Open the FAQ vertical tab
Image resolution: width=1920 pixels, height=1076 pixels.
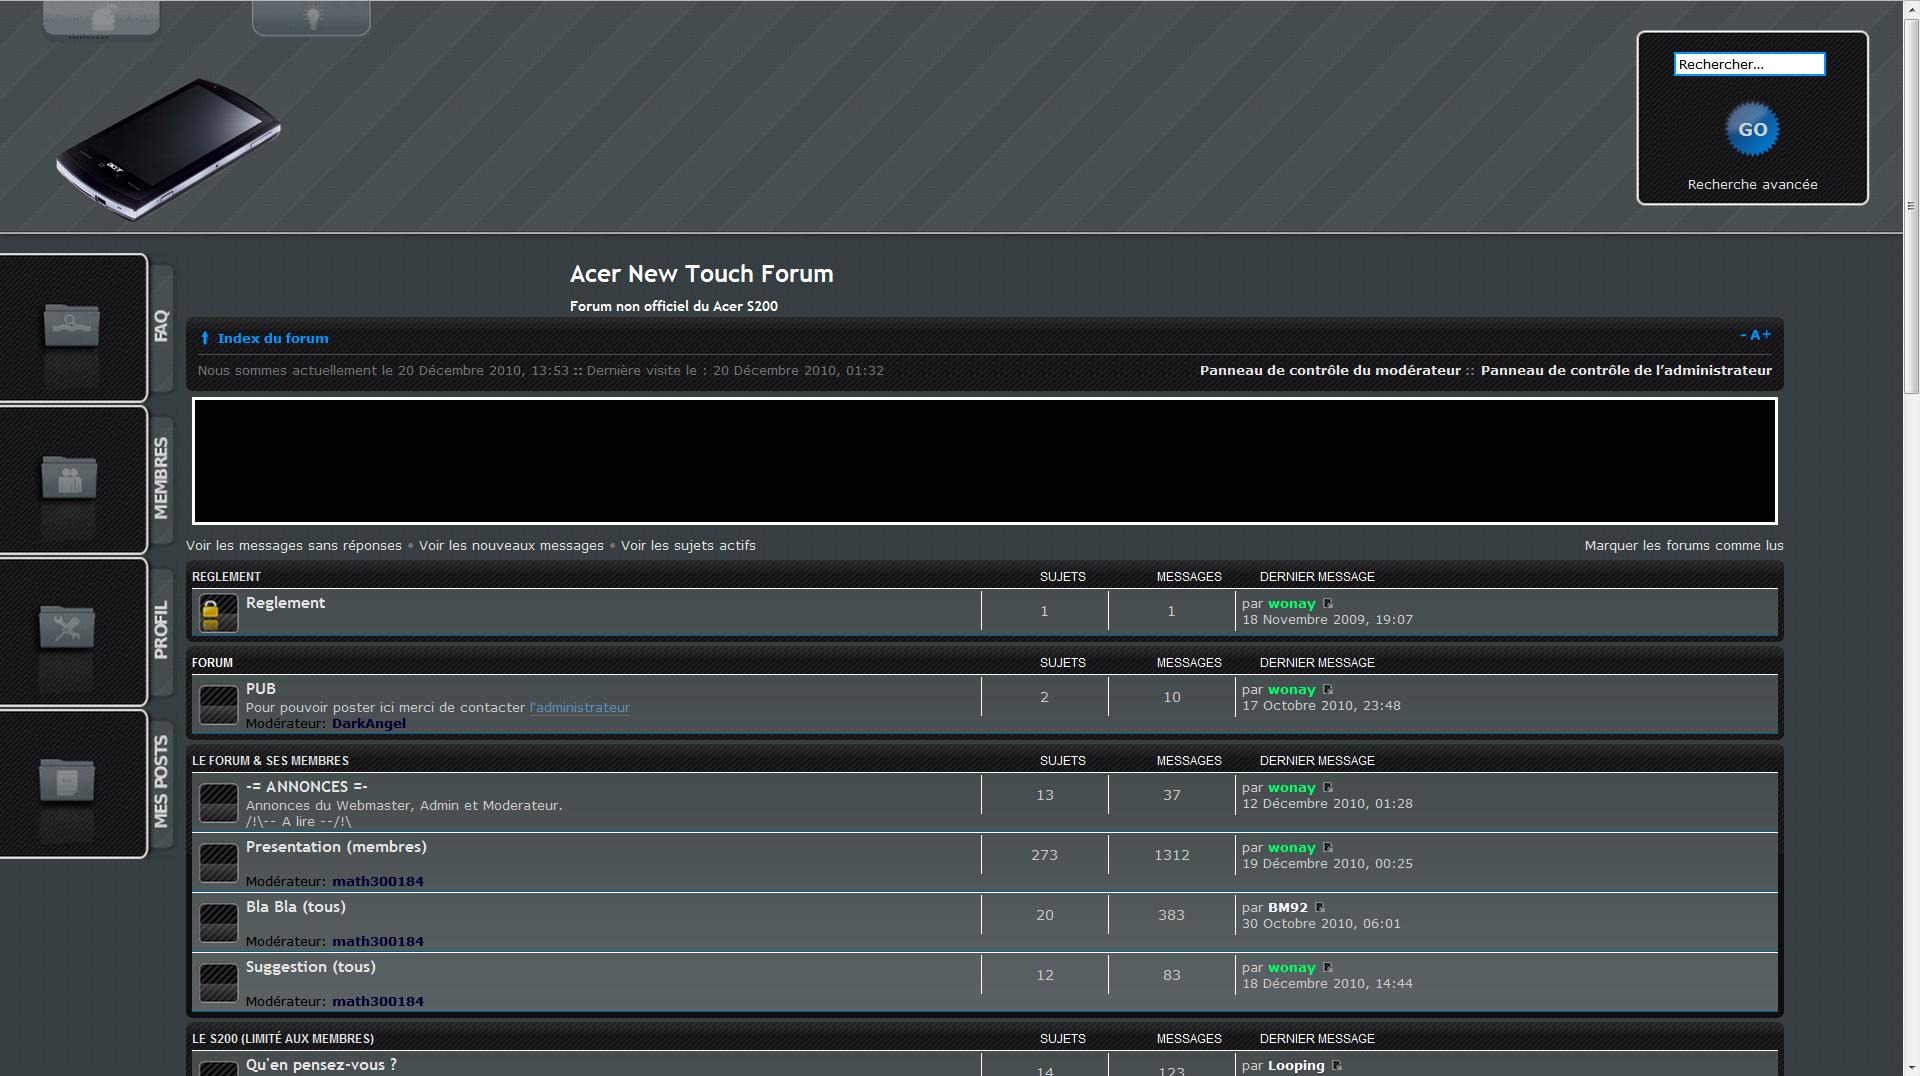161,326
